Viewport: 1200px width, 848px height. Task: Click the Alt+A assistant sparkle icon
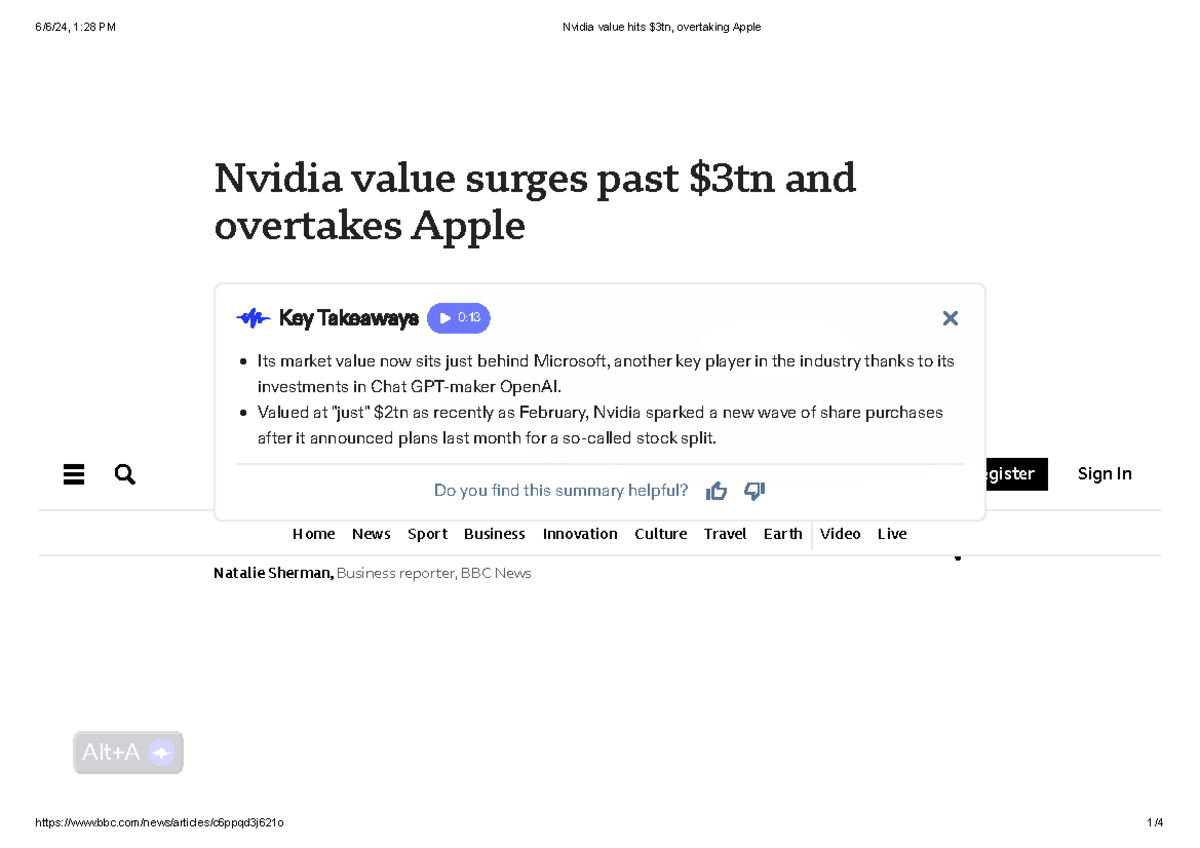pos(160,752)
